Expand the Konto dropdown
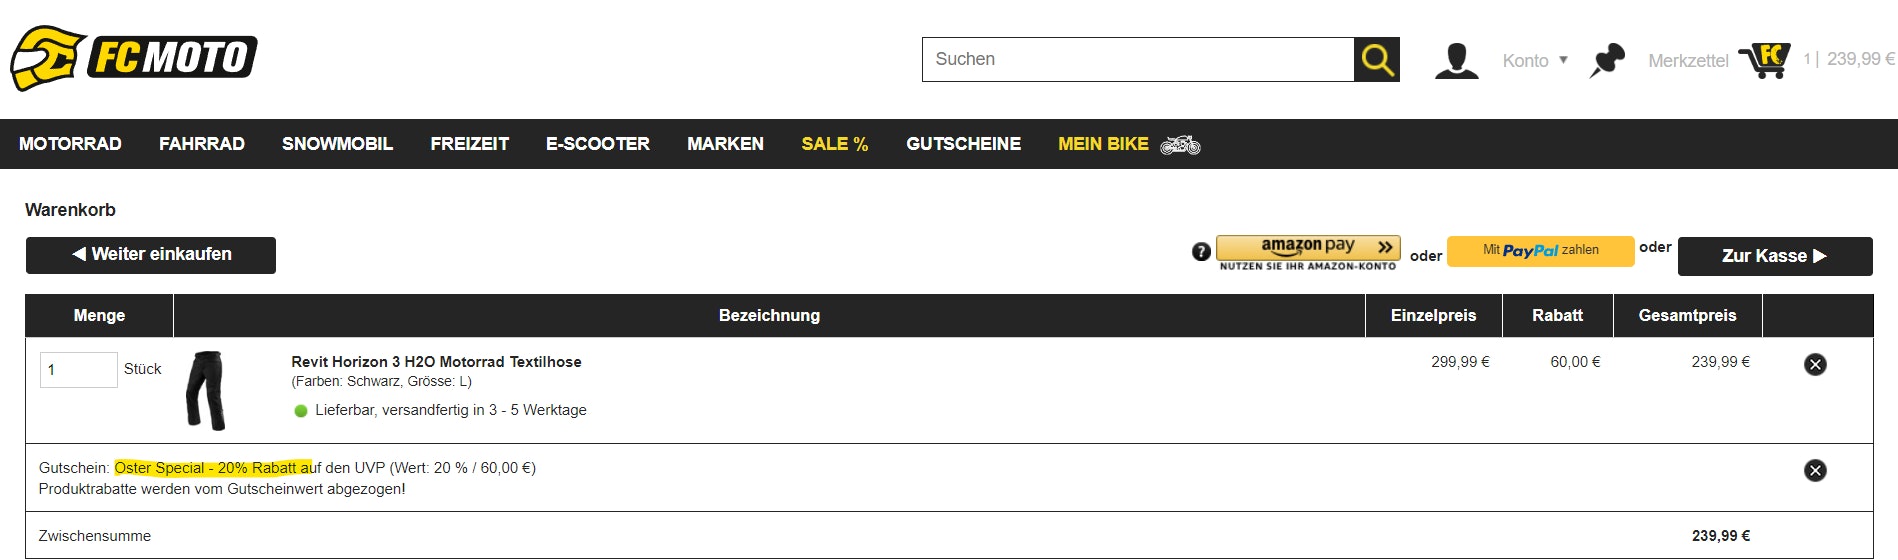1898x560 pixels. tap(1534, 61)
